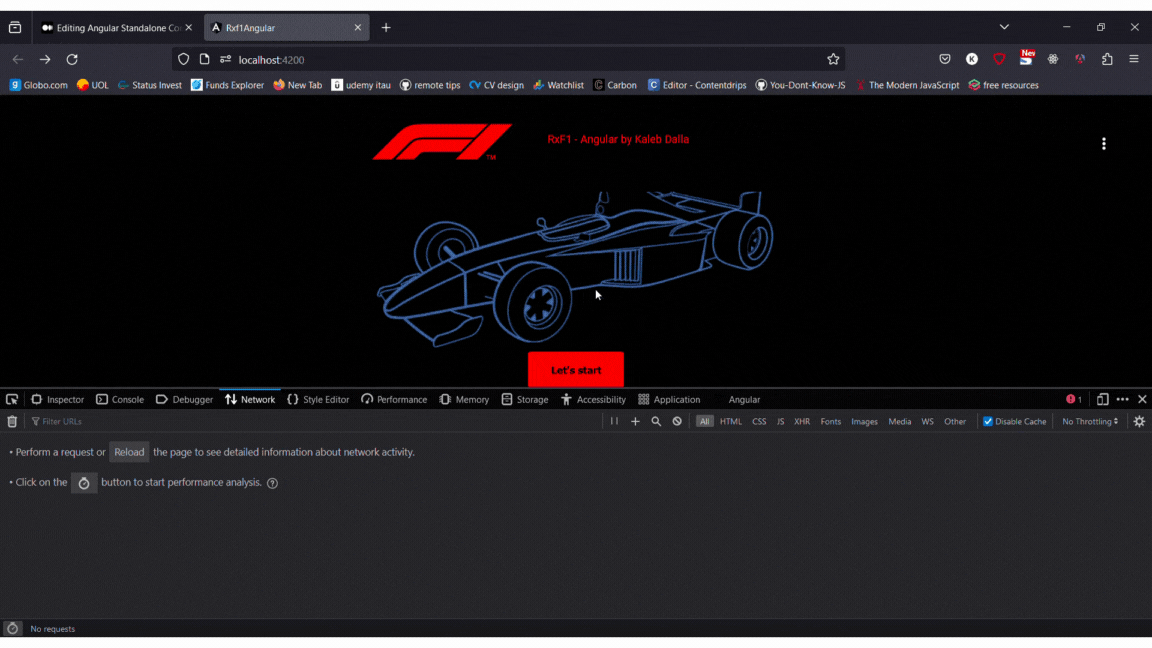Open the Storage tab
Image resolution: width=1152 pixels, height=648 pixels.
click(x=525, y=400)
